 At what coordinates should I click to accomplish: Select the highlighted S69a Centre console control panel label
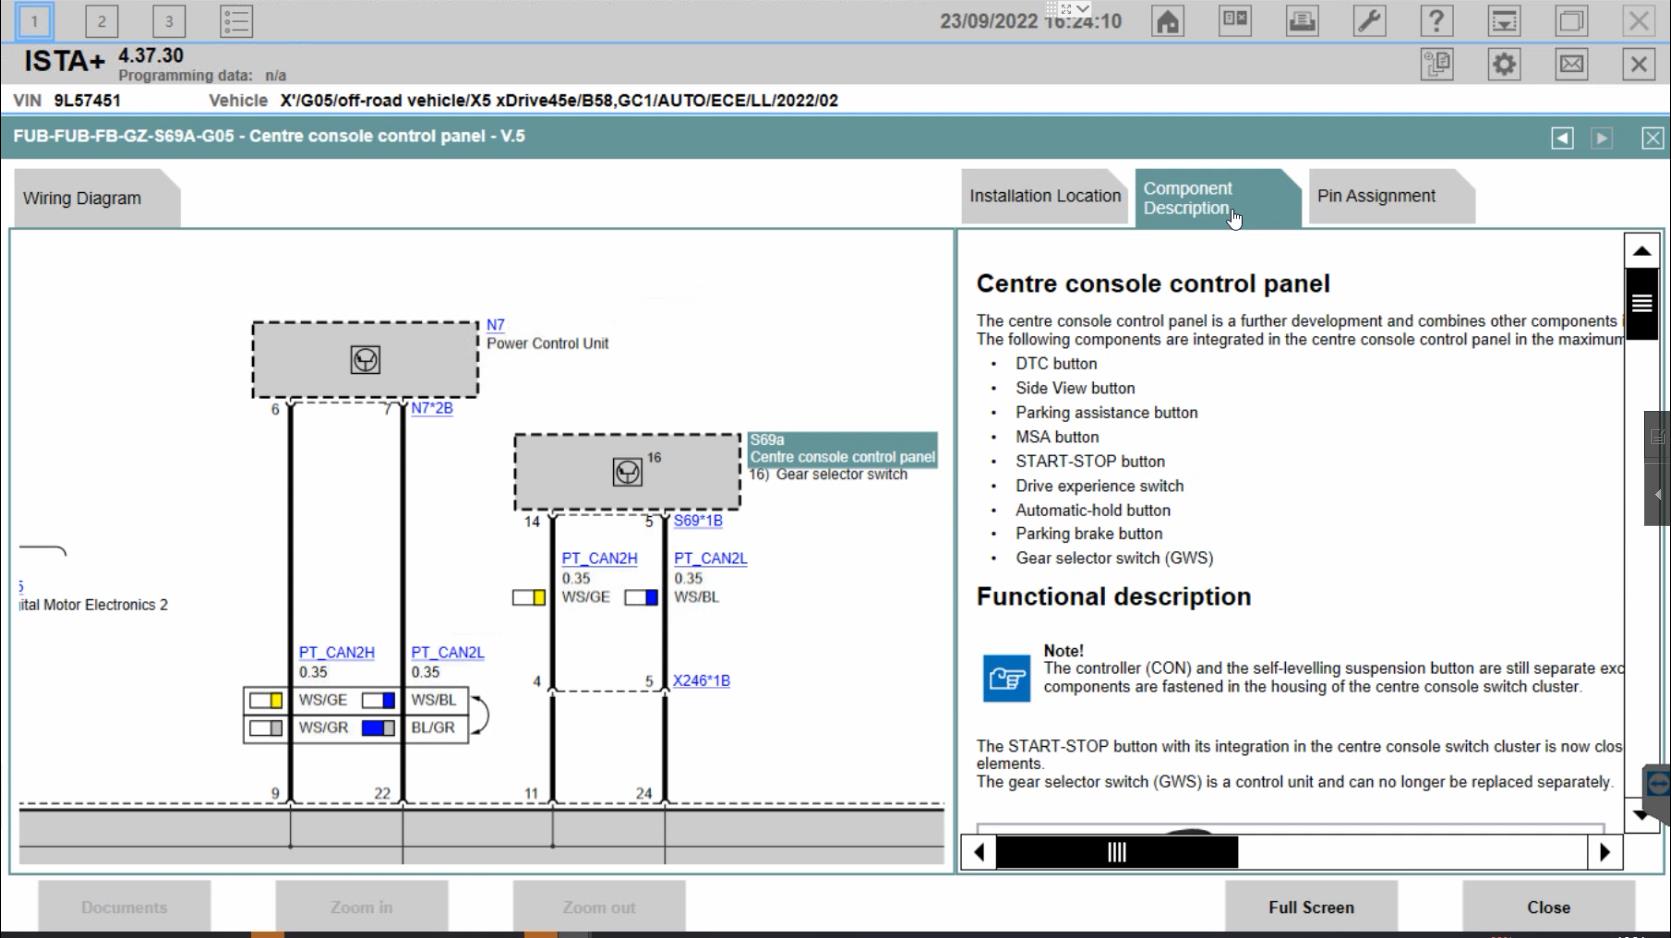point(843,449)
